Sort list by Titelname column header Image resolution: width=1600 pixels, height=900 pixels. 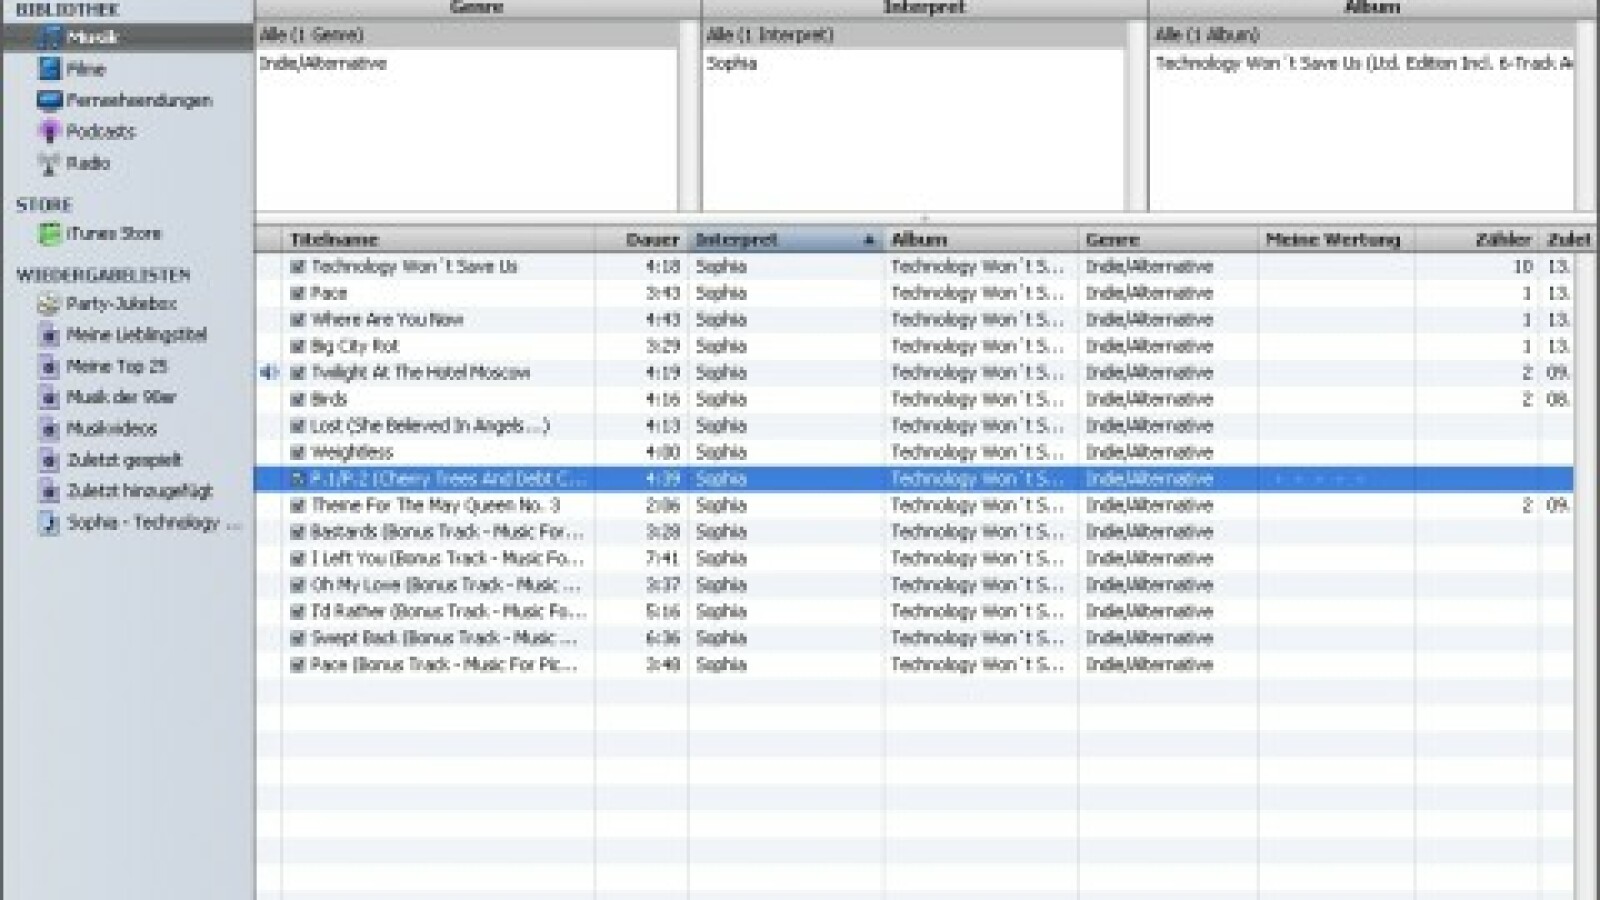pyautogui.click(x=334, y=240)
